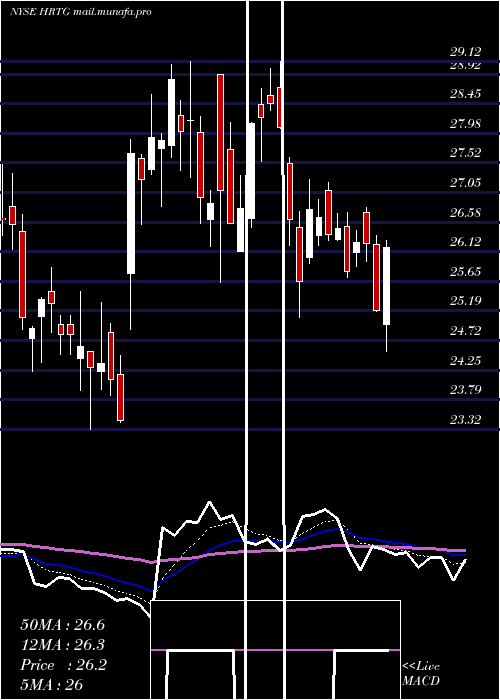Click the NYSE HRTG mail.munafa.pro title text
Viewport: 500px width, 700px height.
[x=81, y=12]
